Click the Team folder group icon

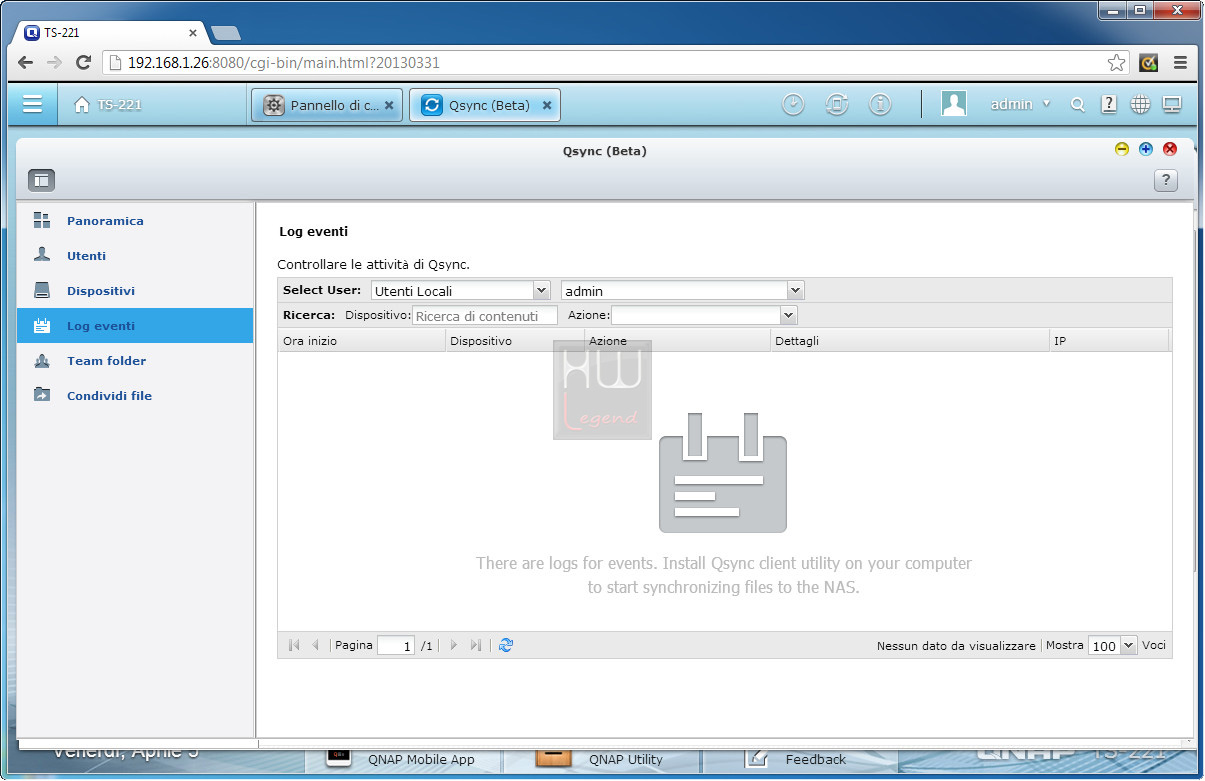[x=42, y=360]
